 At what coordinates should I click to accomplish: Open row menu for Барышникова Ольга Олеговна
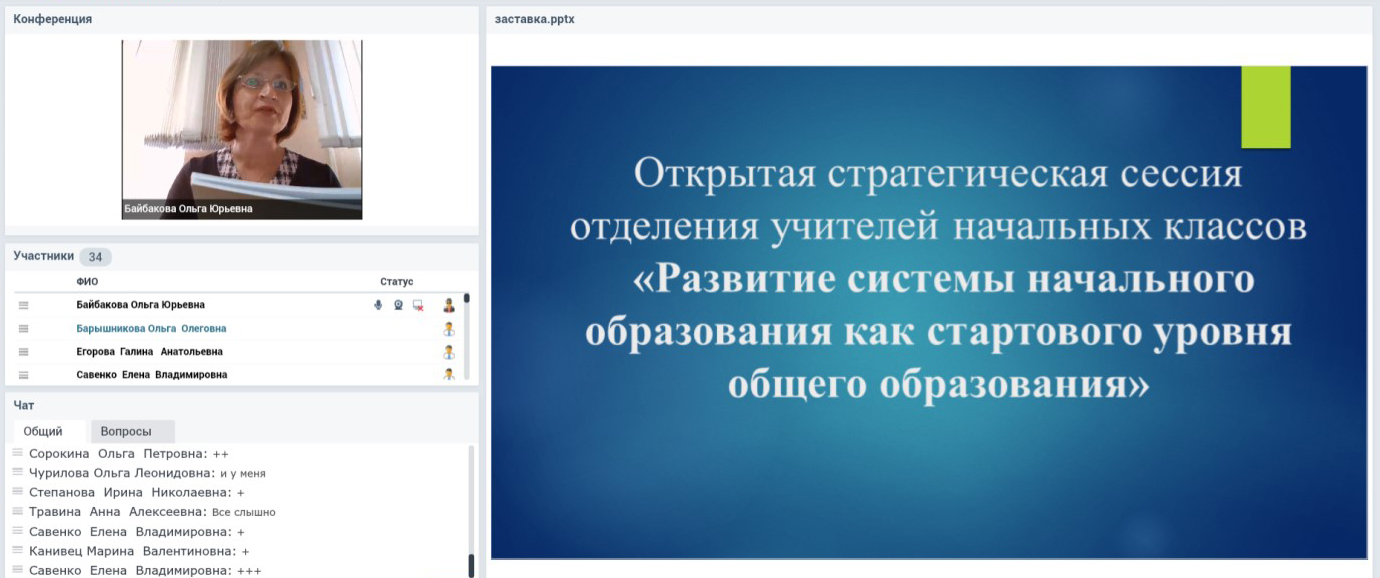pyautogui.click(x=24, y=328)
